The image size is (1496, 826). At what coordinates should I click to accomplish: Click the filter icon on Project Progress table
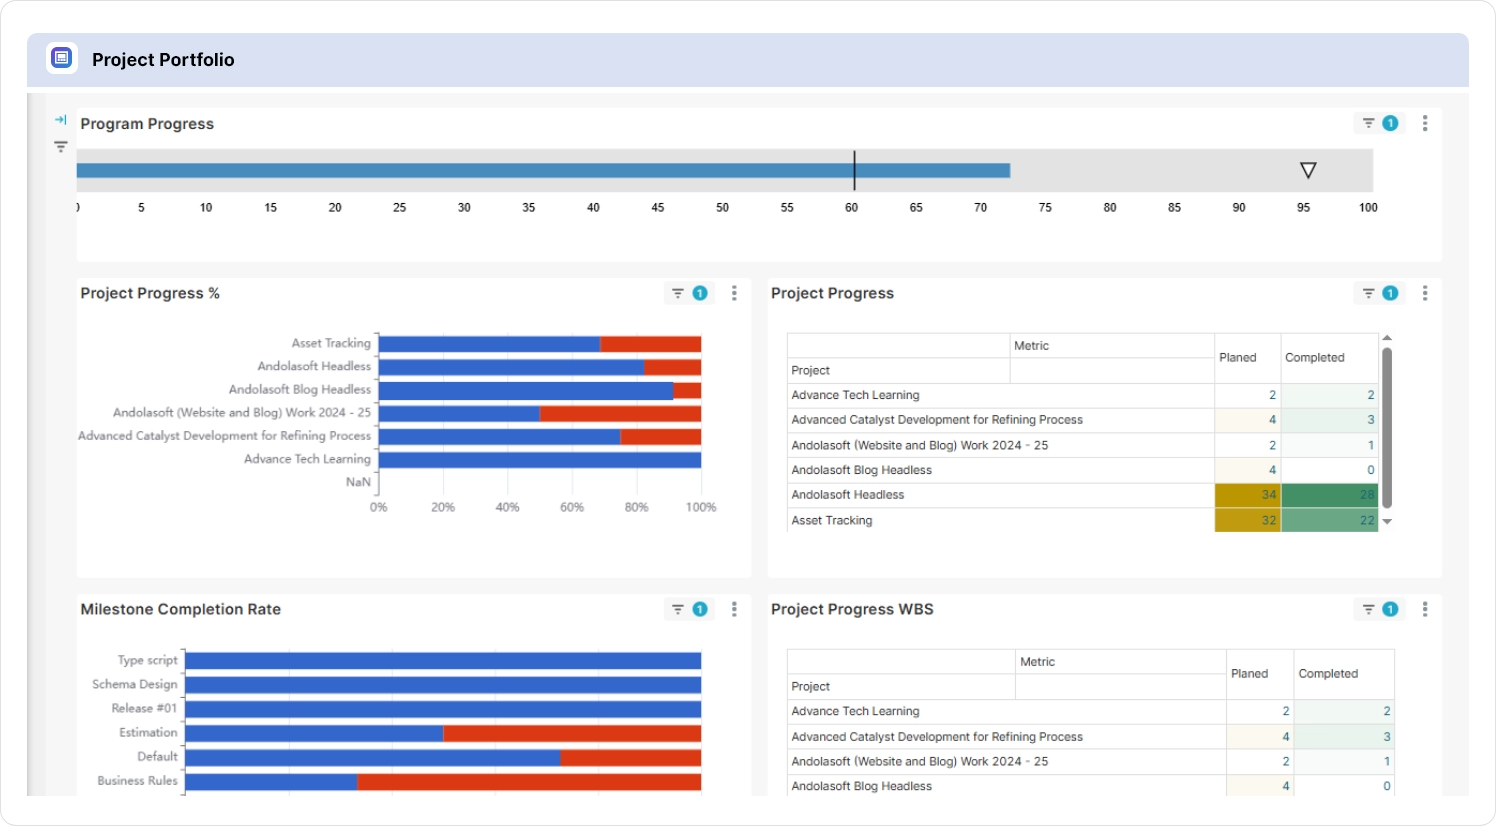pyautogui.click(x=1369, y=293)
